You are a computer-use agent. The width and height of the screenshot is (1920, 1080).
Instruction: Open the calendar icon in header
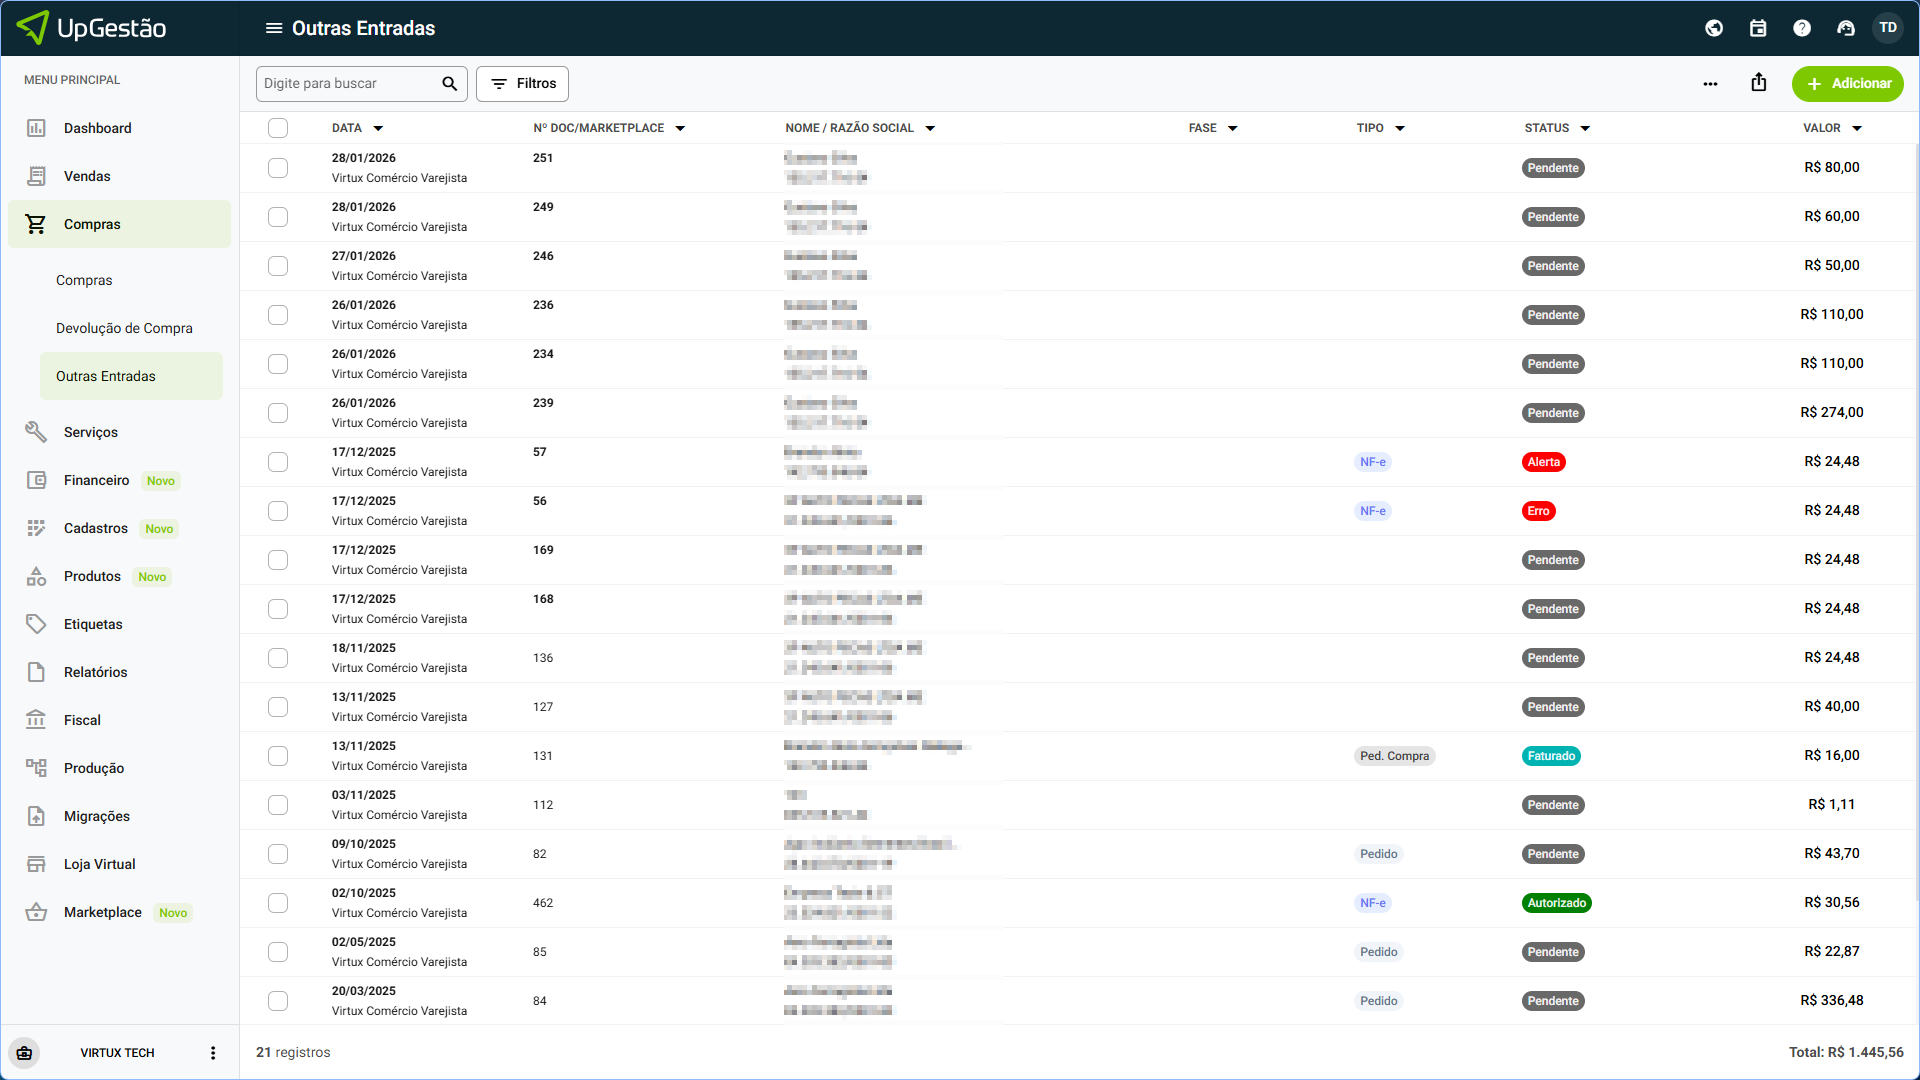click(1758, 28)
